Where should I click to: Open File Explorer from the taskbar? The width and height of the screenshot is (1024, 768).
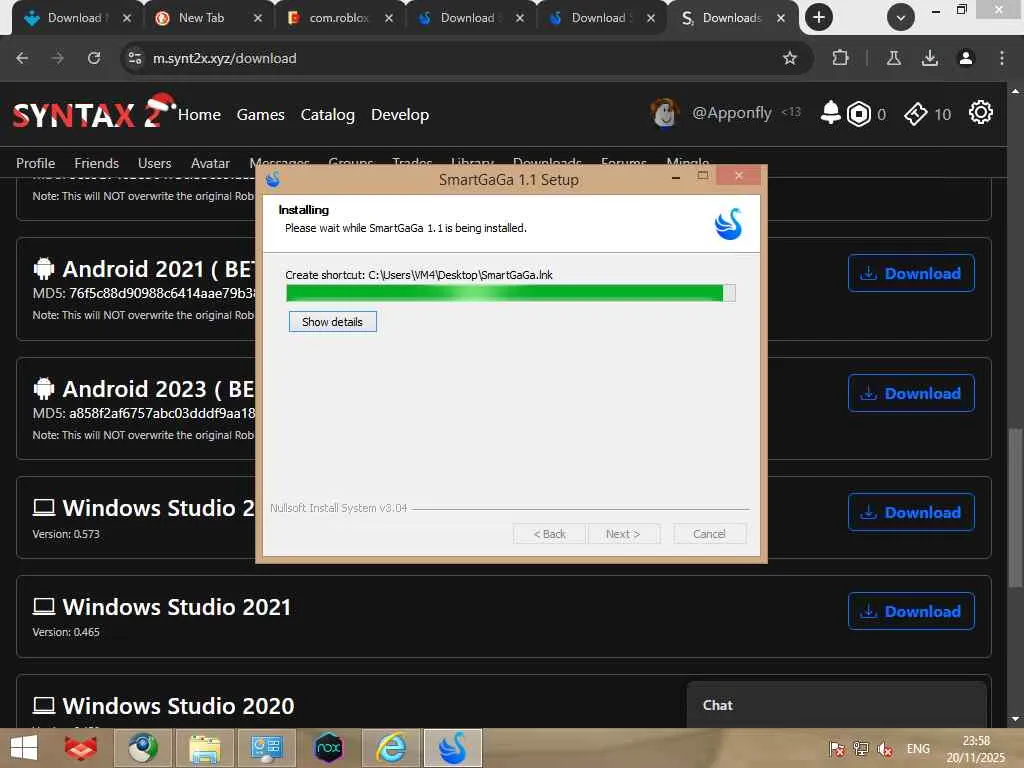[204, 748]
